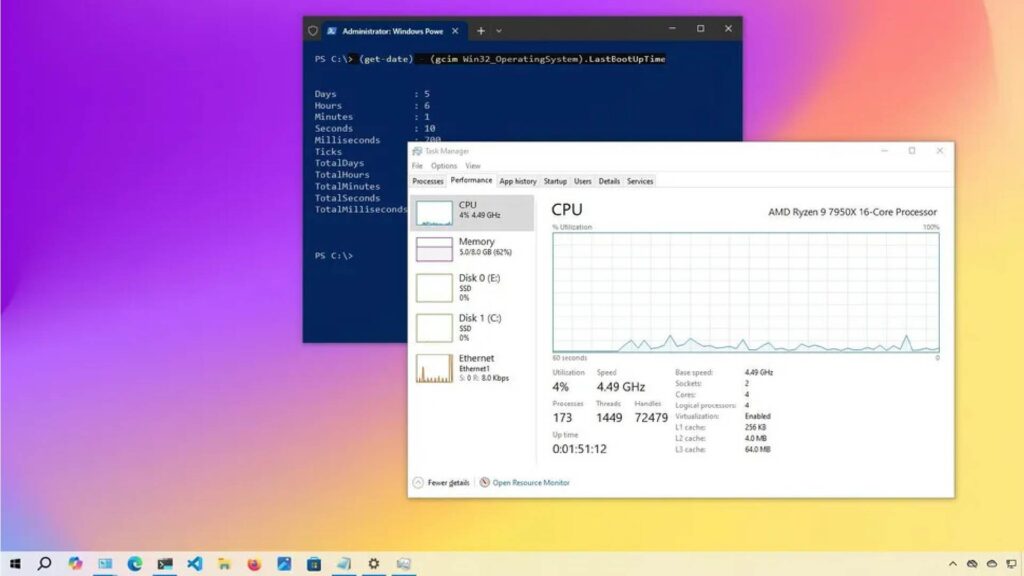
Task: Open Settings gear on taskbar
Action: coord(373,564)
